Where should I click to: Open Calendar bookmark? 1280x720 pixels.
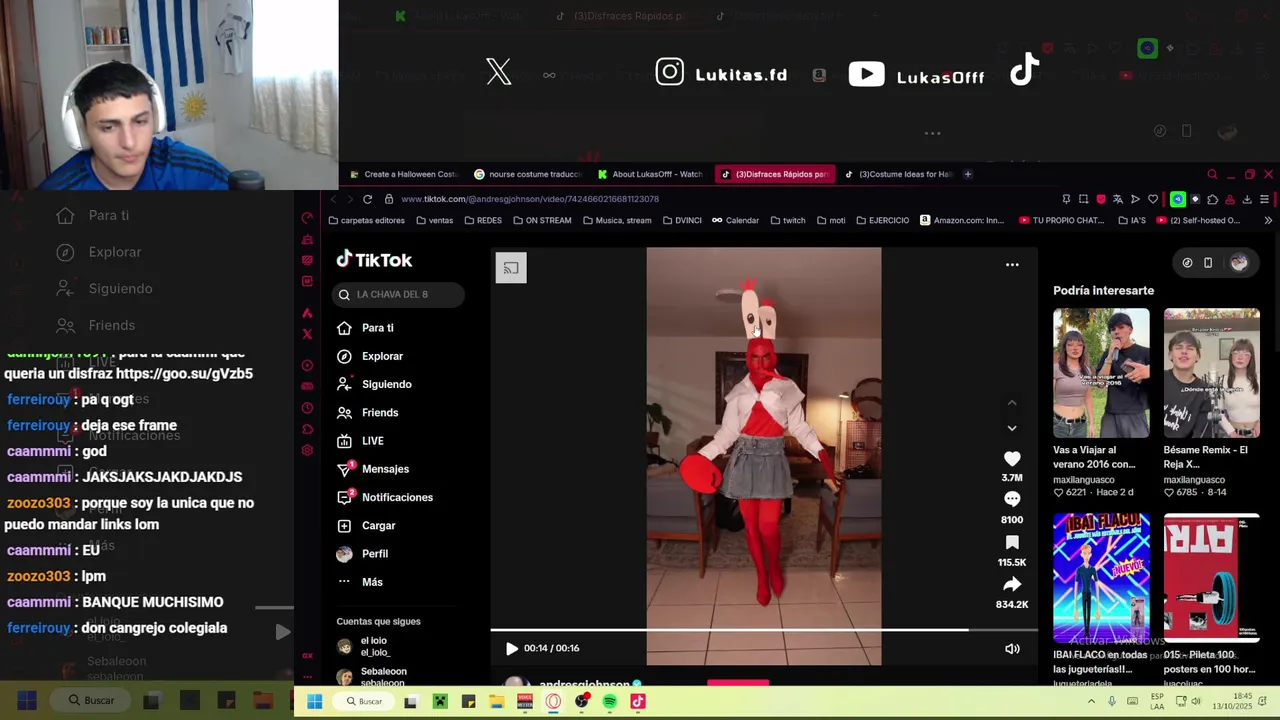point(735,220)
